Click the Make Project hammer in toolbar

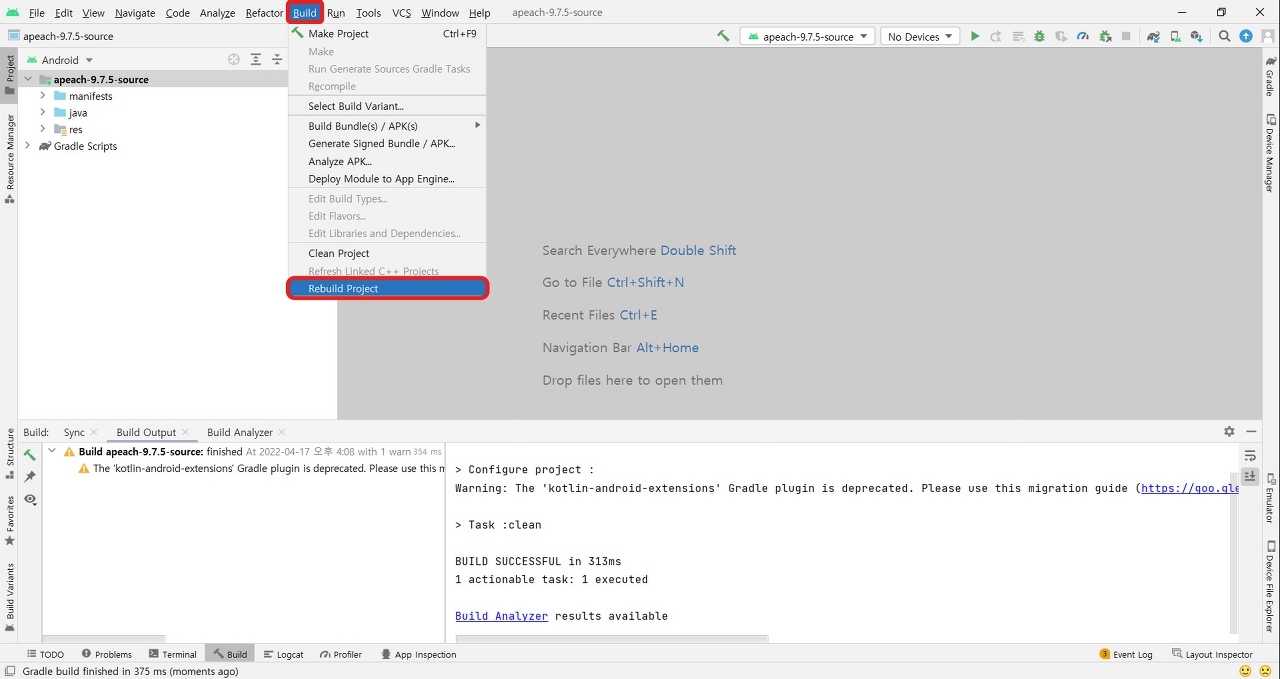(x=723, y=36)
